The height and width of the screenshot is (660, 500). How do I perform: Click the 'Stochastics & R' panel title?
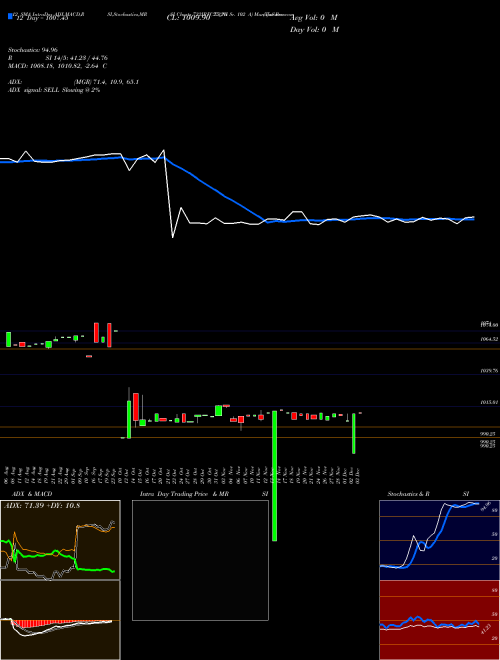[409, 494]
